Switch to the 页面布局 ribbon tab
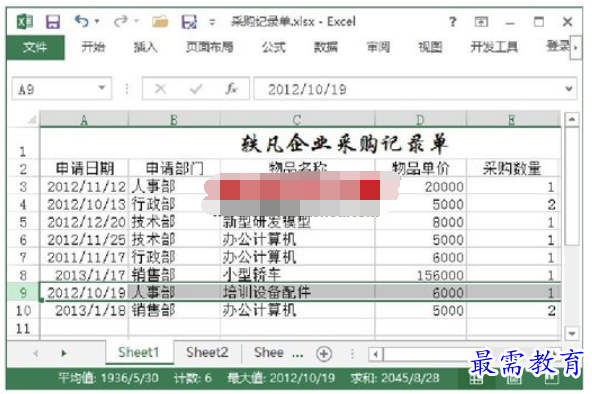This screenshot has width=592, height=394. (210, 47)
